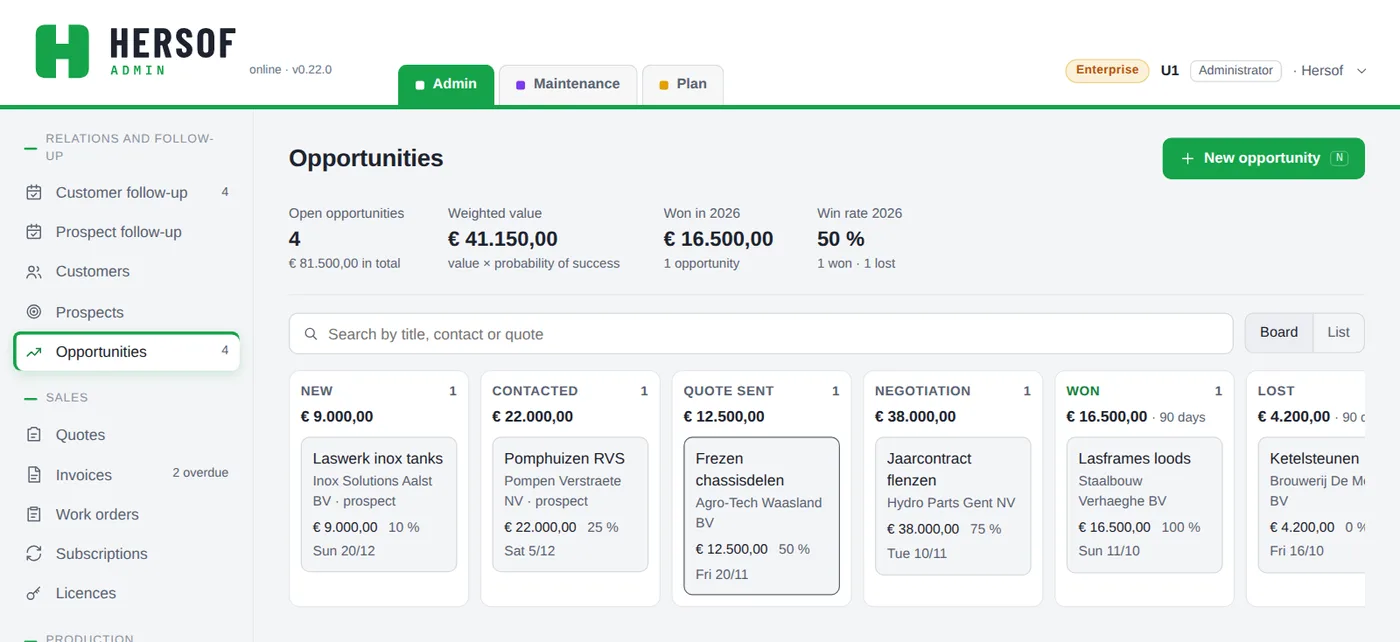Click the NEGOTIATION column header
Image resolution: width=1400 pixels, height=642 pixels.
click(923, 391)
